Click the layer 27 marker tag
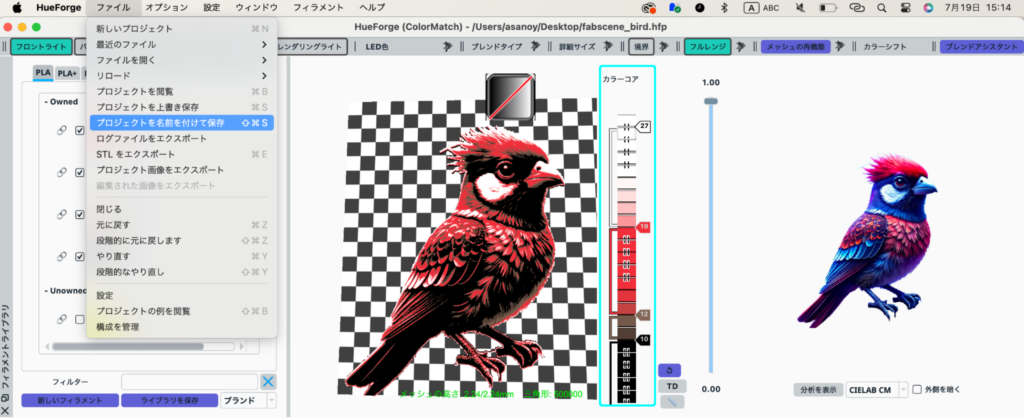Image resolution: width=1024 pixels, height=418 pixels. click(643, 125)
